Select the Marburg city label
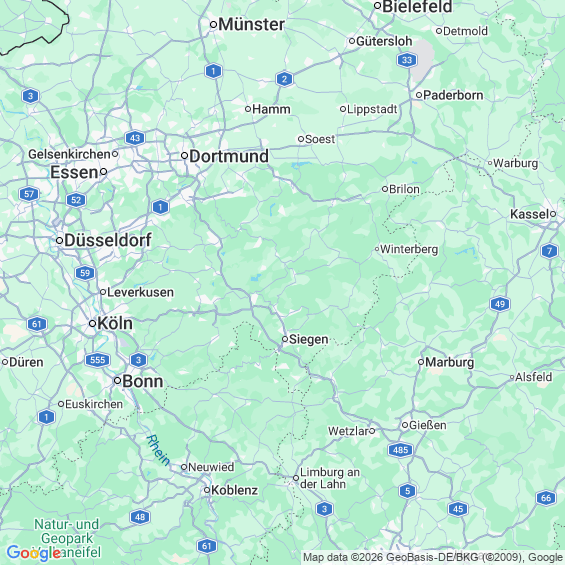The width and height of the screenshot is (565, 565). (449, 362)
